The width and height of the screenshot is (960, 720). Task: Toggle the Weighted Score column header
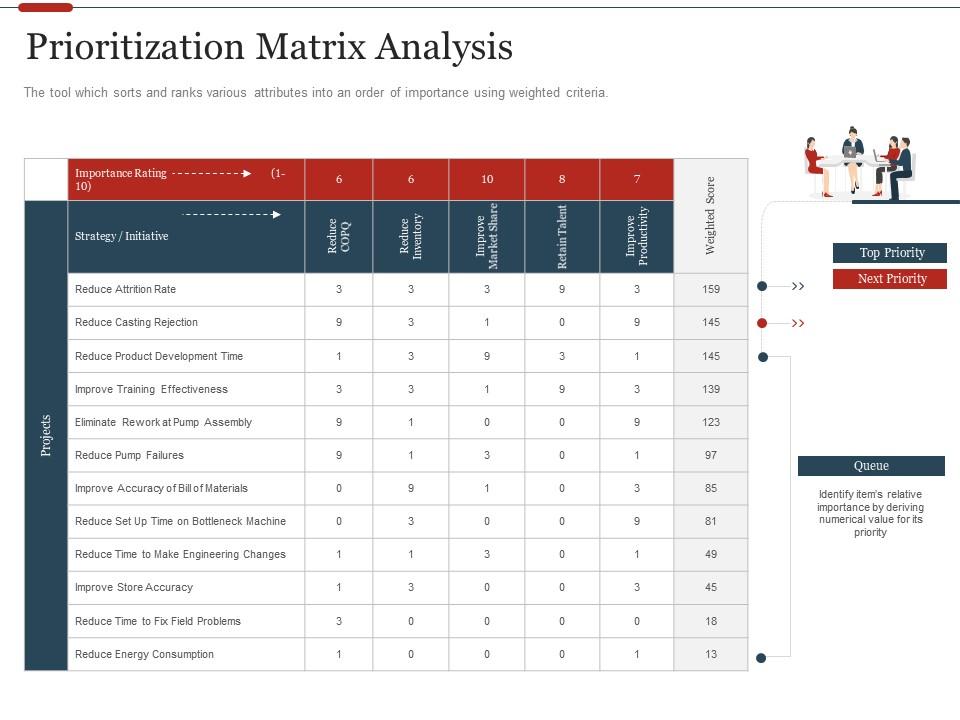click(711, 212)
